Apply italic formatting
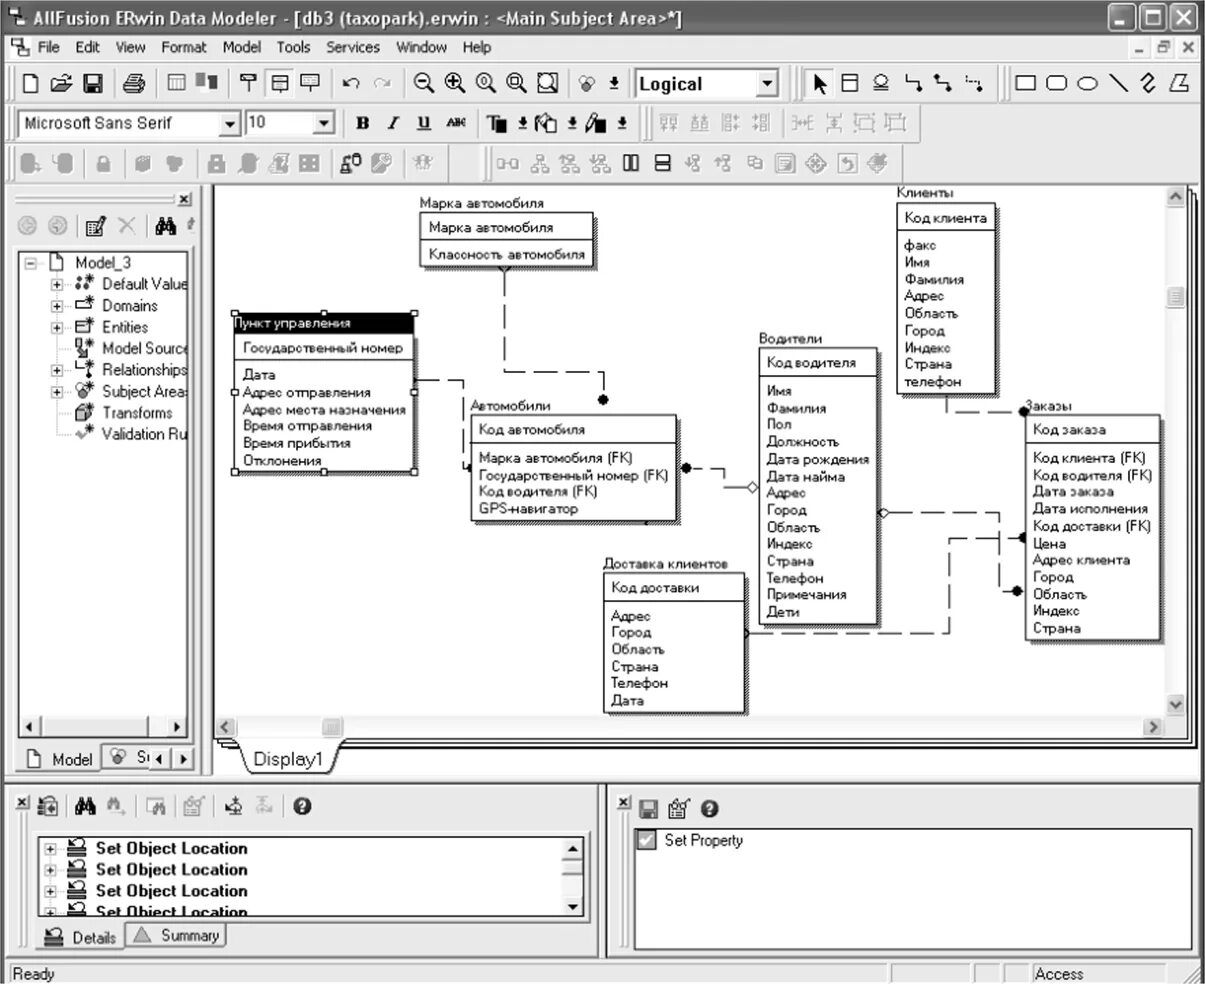This screenshot has height=984, width=1205. (393, 123)
